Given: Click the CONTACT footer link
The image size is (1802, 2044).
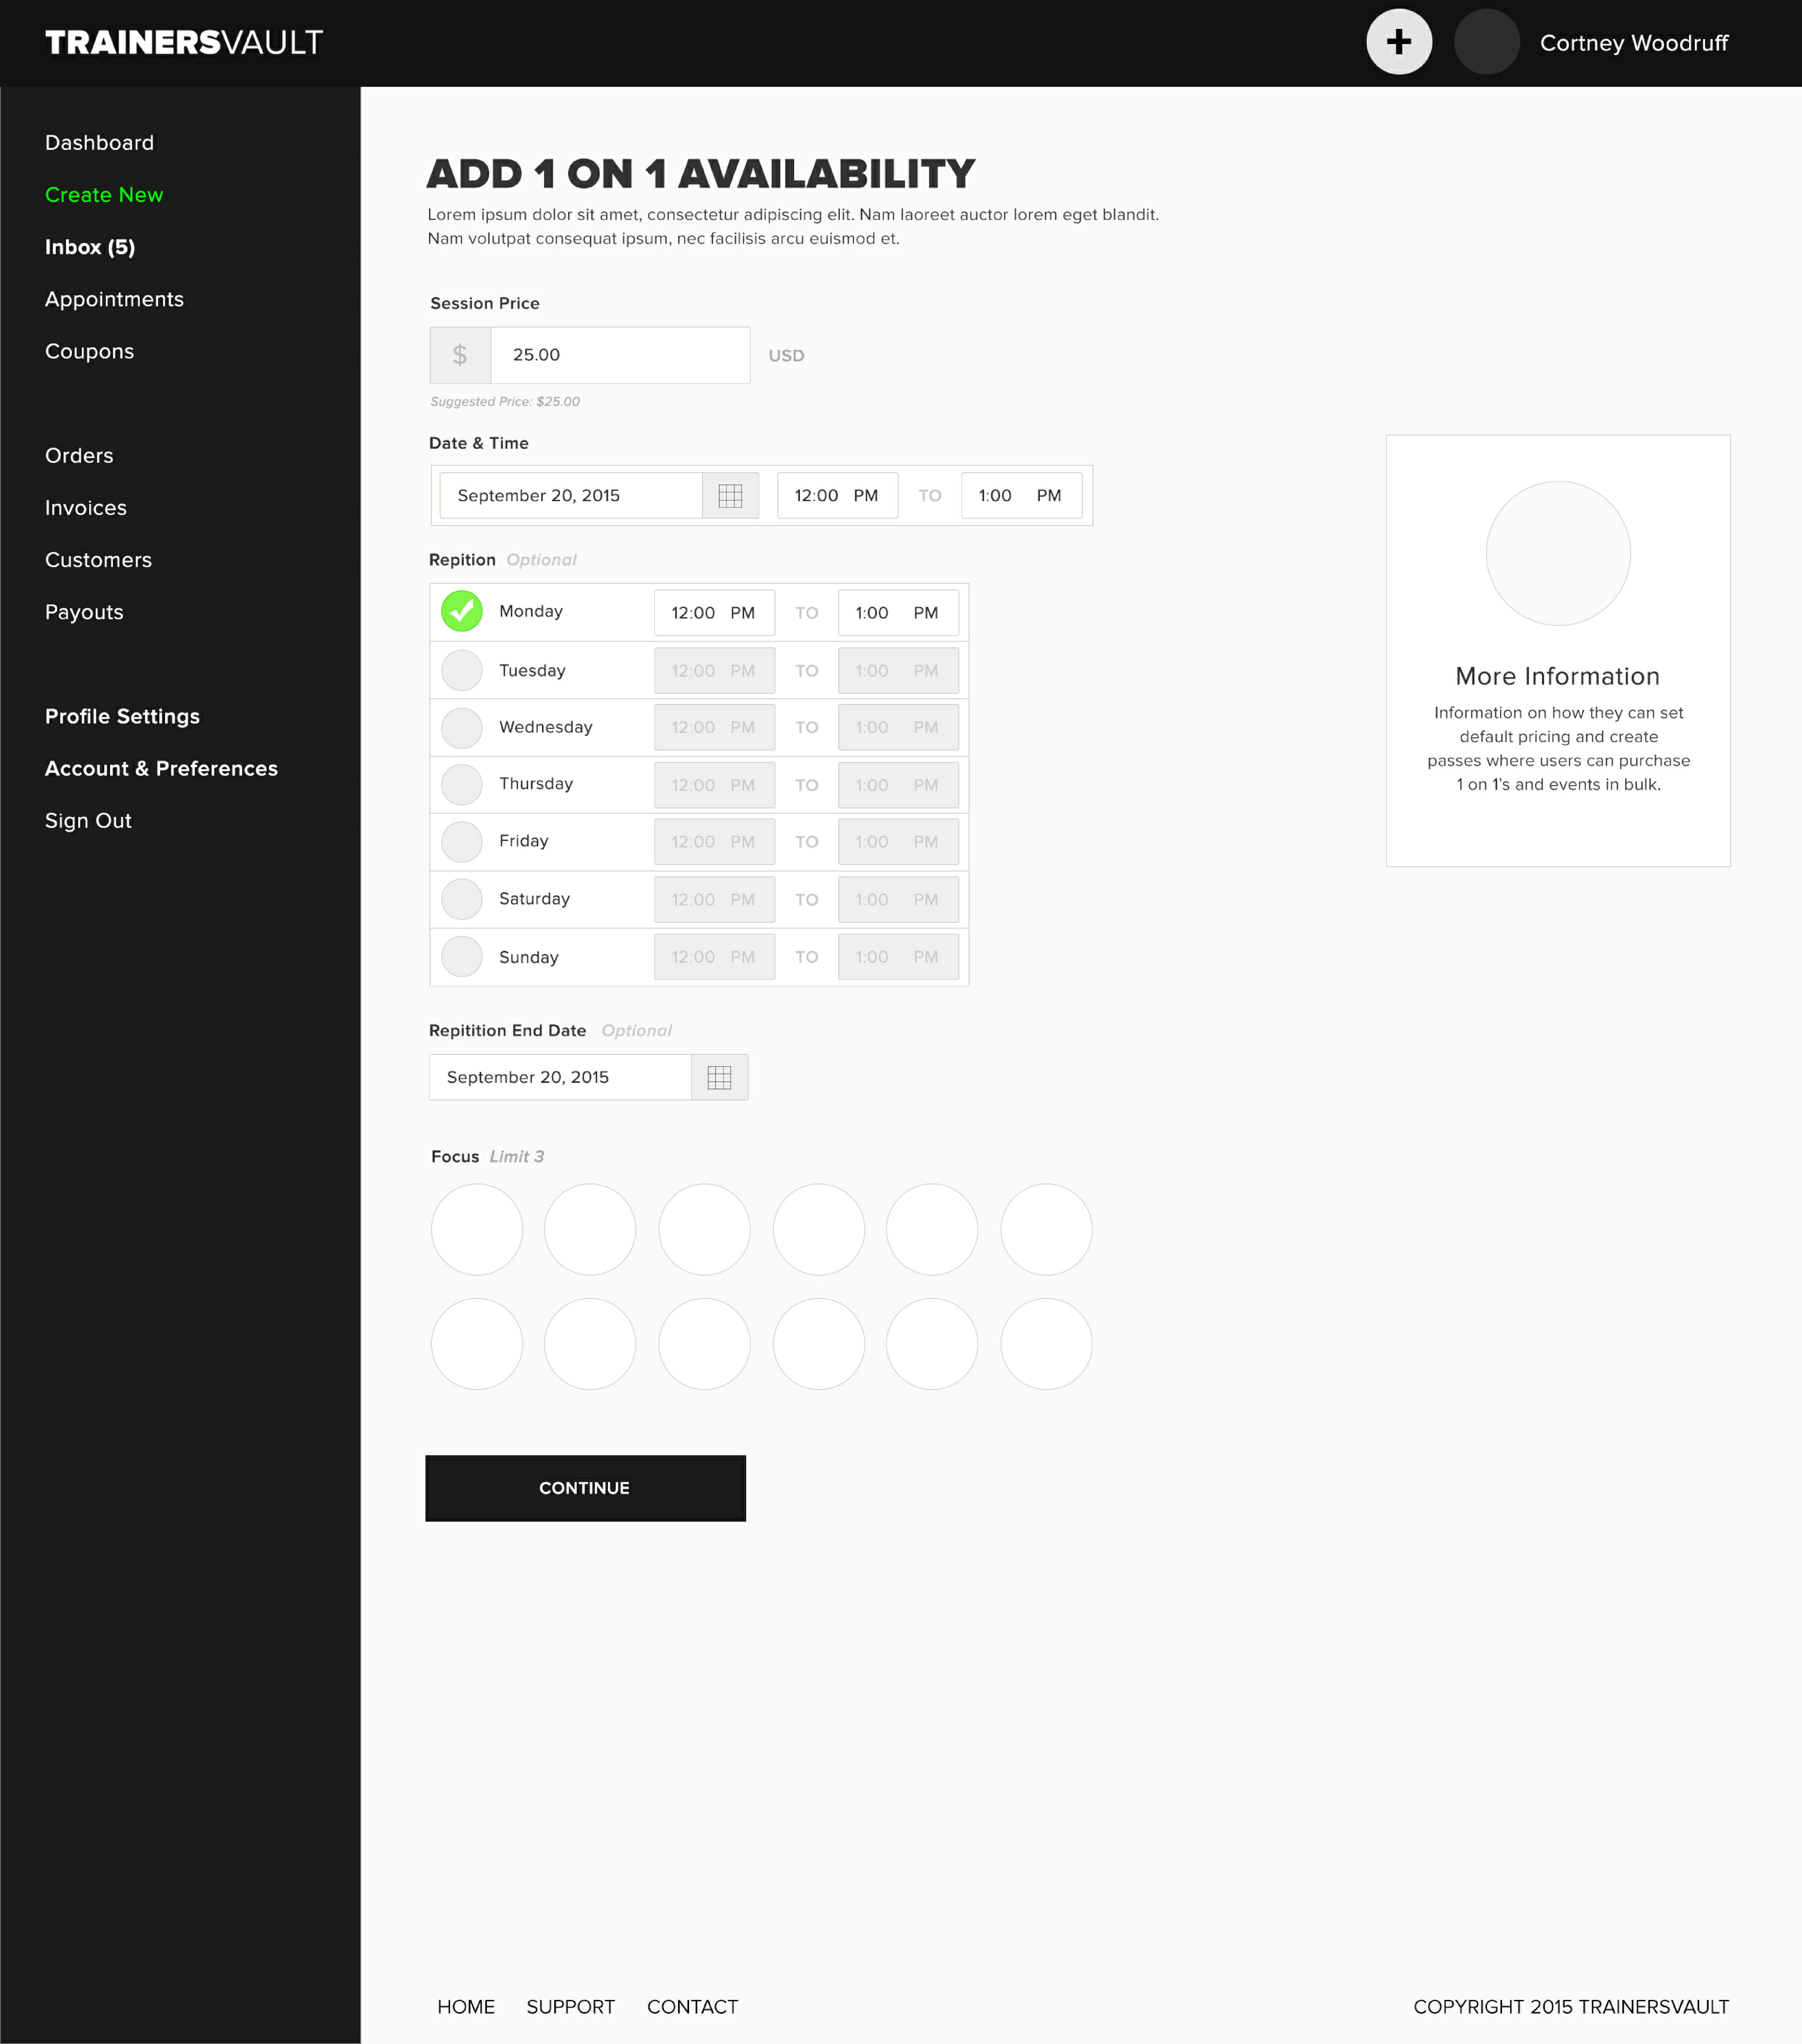Looking at the screenshot, I should click(692, 2007).
